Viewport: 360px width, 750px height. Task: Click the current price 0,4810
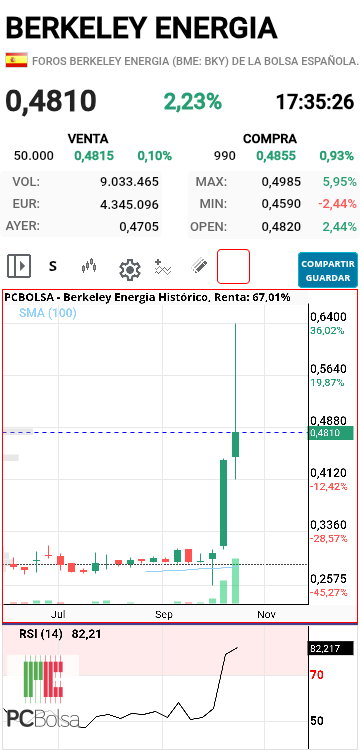click(51, 101)
